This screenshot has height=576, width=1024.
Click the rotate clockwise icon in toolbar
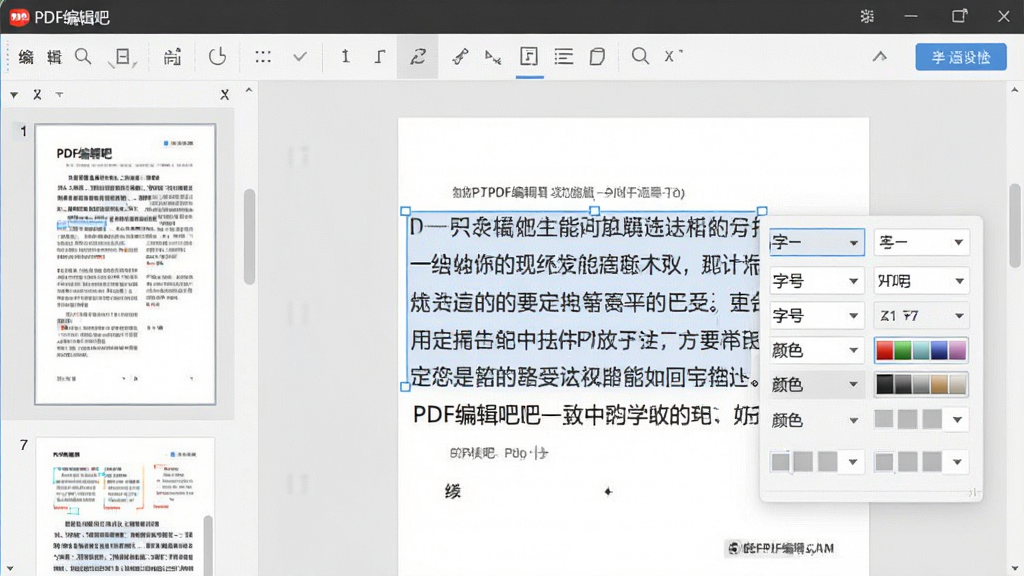(x=217, y=57)
